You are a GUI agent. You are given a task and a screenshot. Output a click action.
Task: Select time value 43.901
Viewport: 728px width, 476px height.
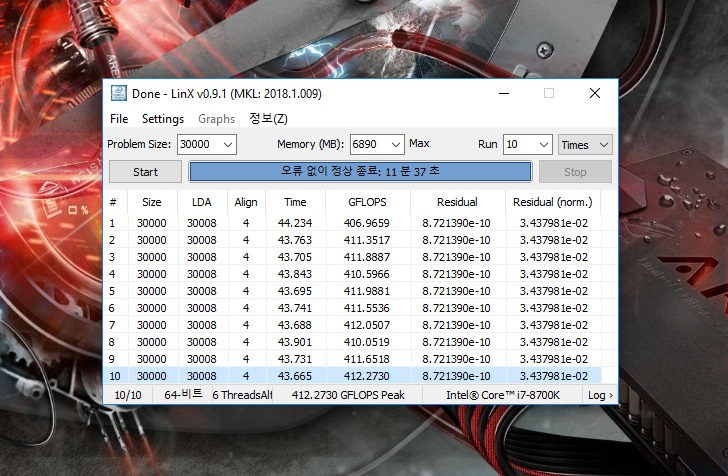coord(295,342)
